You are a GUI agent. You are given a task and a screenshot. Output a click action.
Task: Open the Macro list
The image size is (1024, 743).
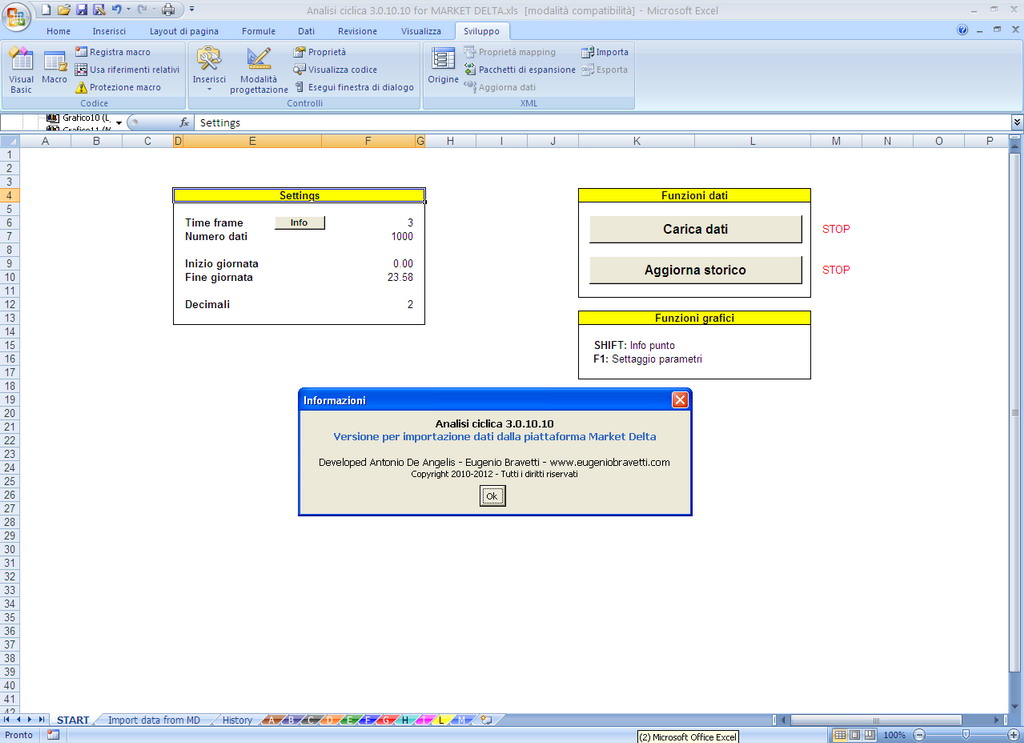coord(54,66)
